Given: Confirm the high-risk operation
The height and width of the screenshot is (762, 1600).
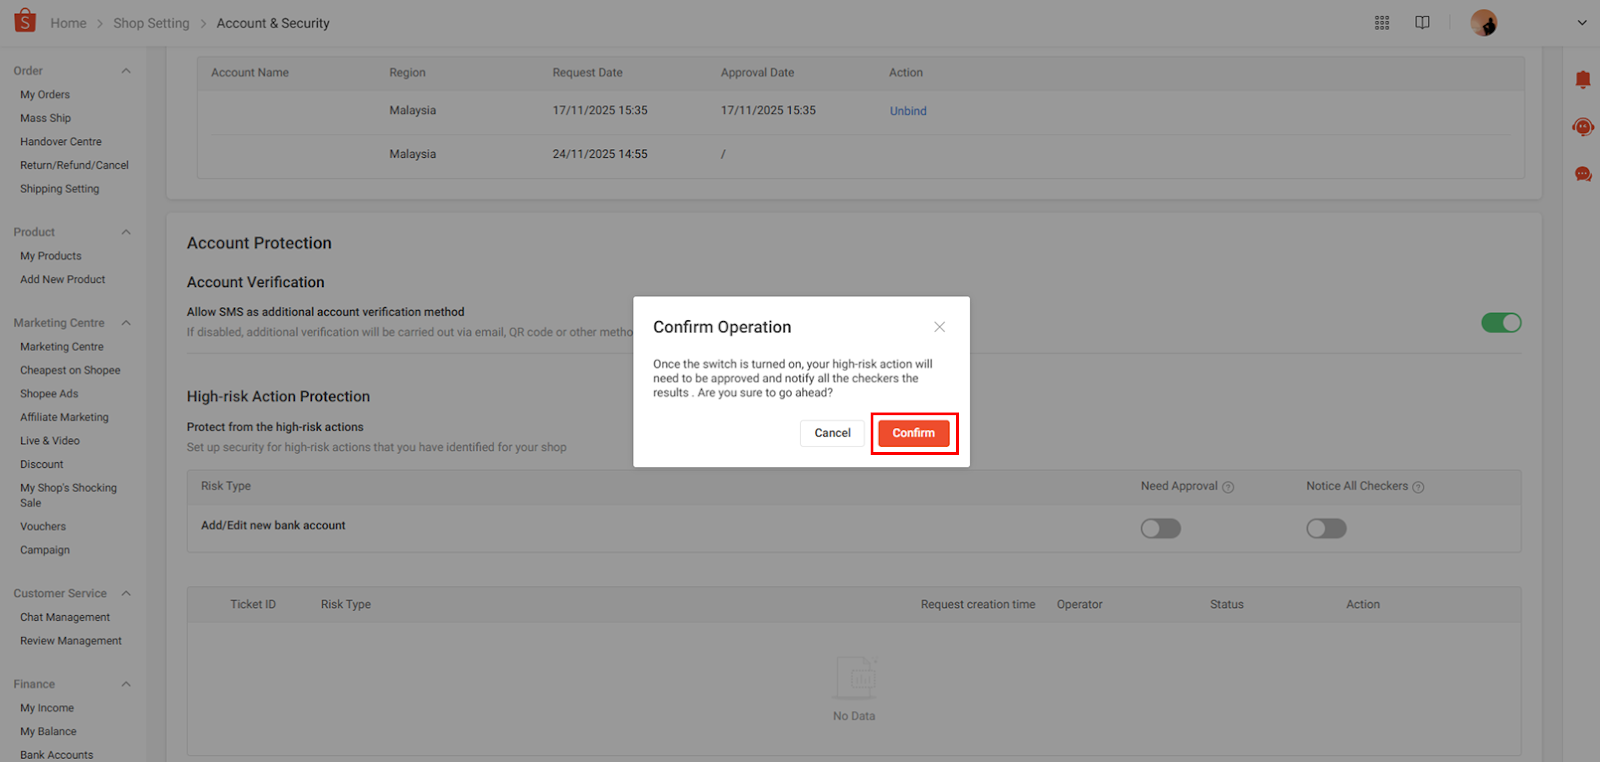Looking at the screenshot, I should [x=914, y=433].
